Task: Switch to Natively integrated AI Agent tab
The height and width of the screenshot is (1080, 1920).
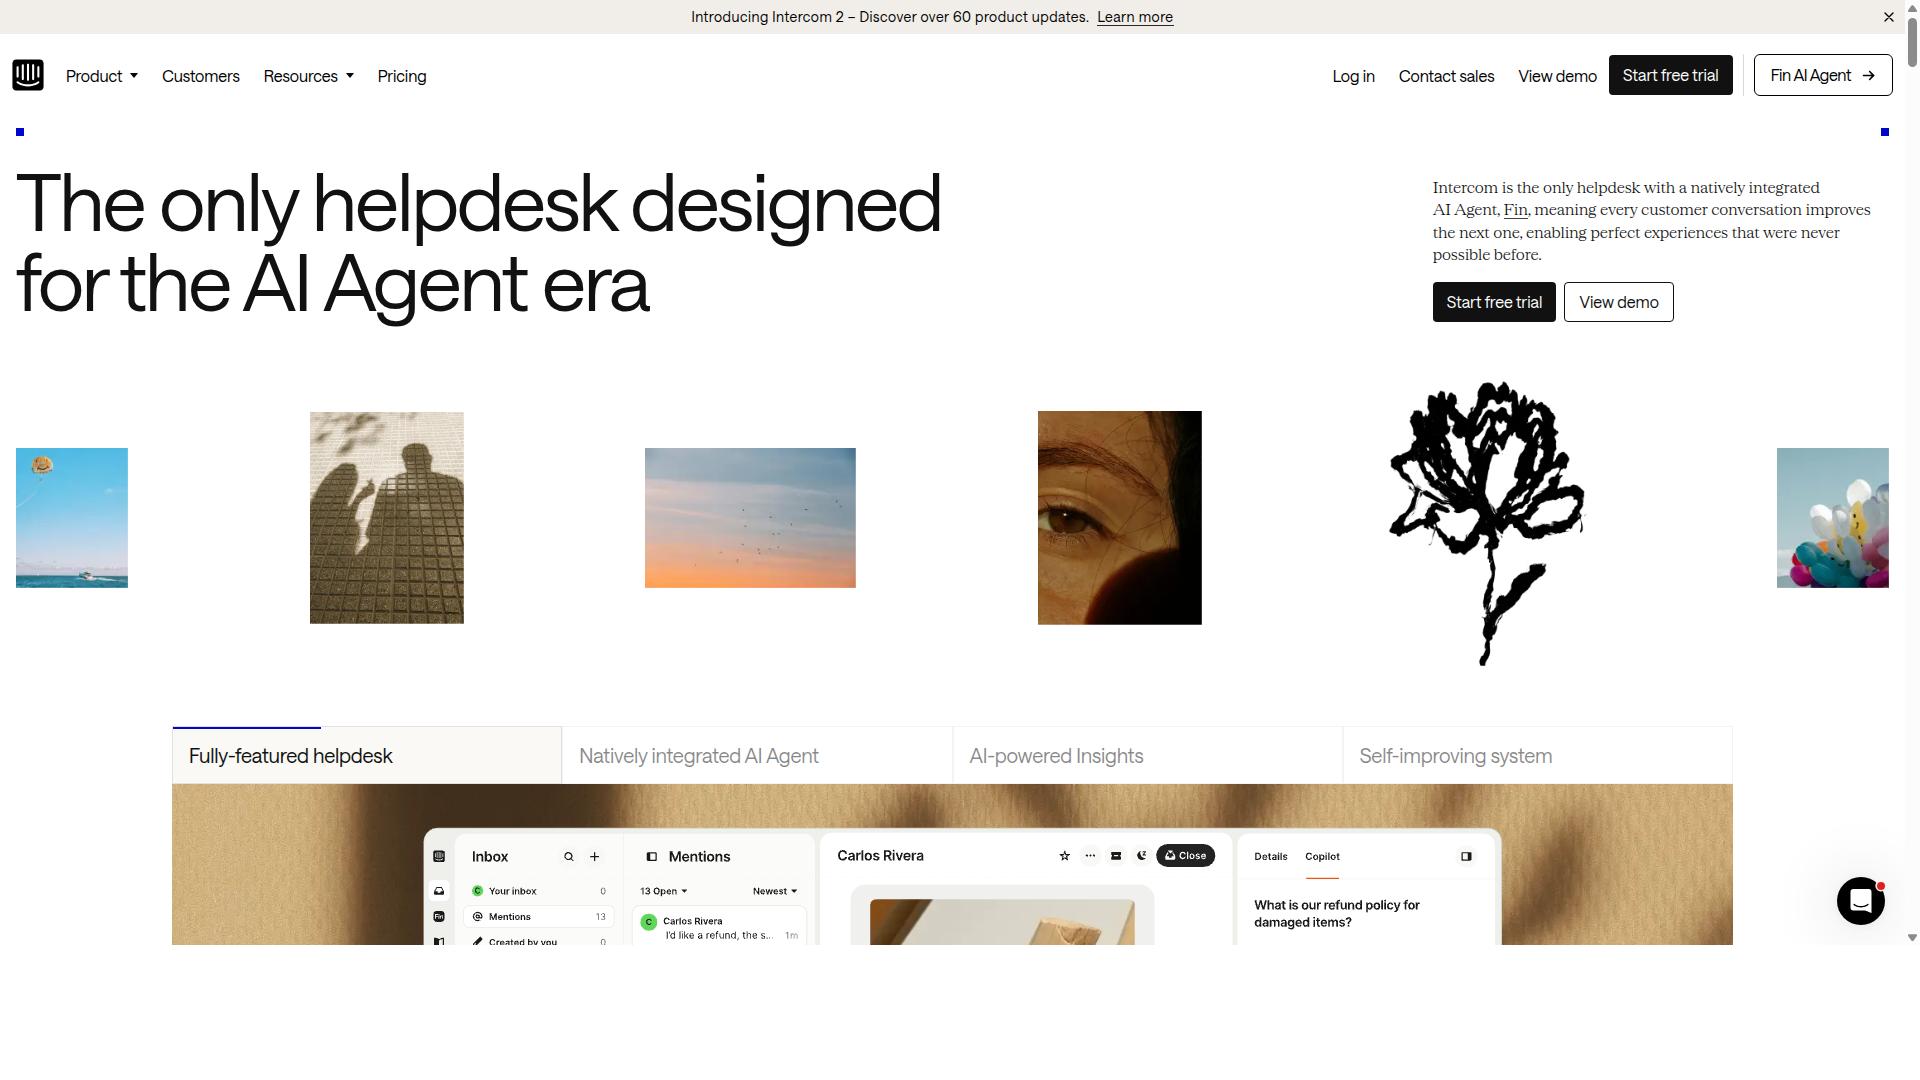Action: 757,756
